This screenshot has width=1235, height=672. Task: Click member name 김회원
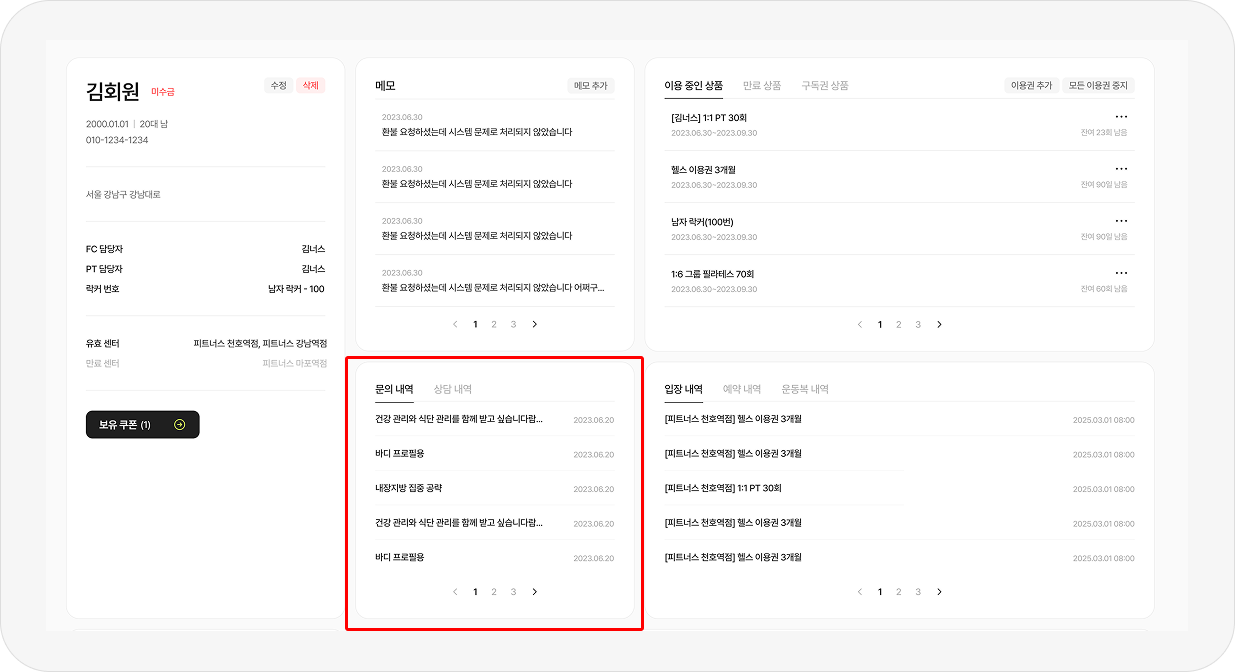click(x=113, y=92)
